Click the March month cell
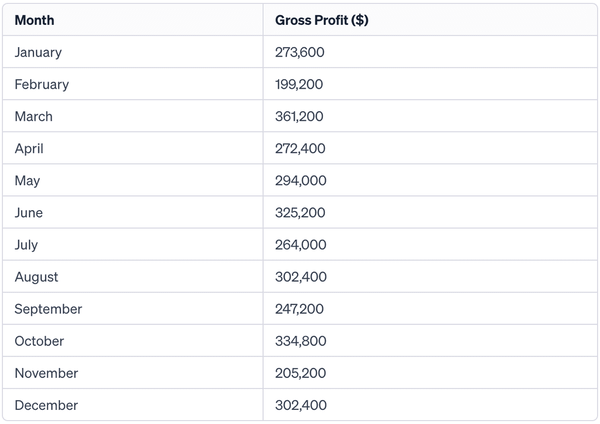This screenshot has height=424, width=600. pyautogui.click(x=34, y=116)
